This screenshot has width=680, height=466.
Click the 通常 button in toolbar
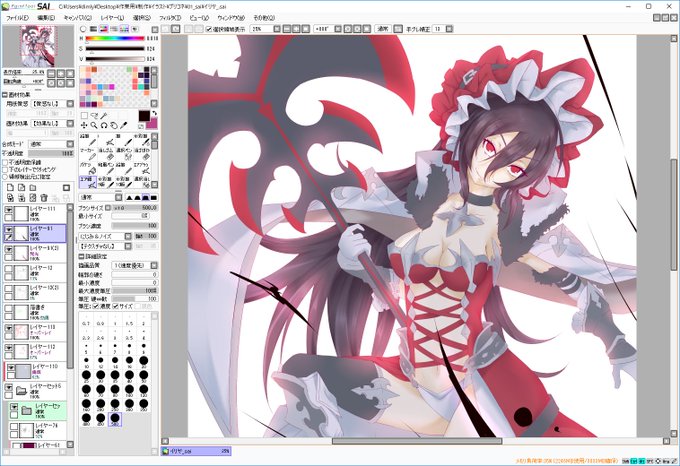(x=382, y=29)
